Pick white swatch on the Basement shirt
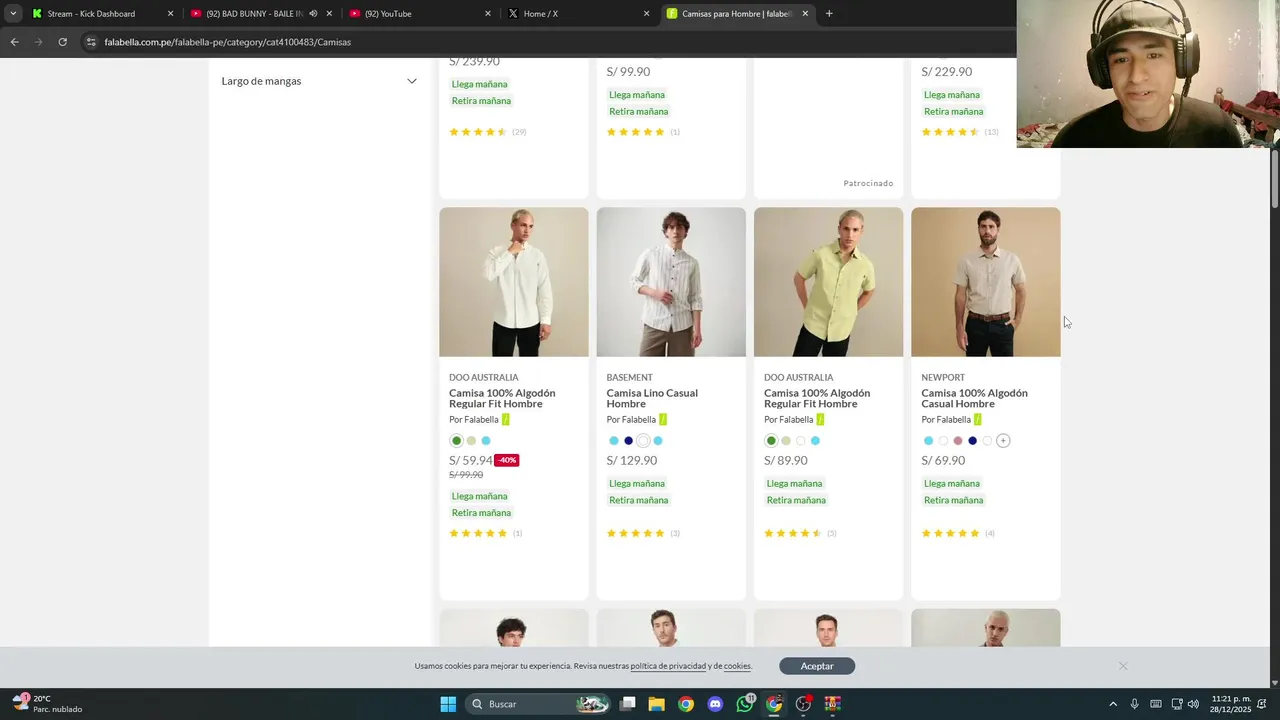This screenshot has width=1280, height=720. (x=643, y=441)
